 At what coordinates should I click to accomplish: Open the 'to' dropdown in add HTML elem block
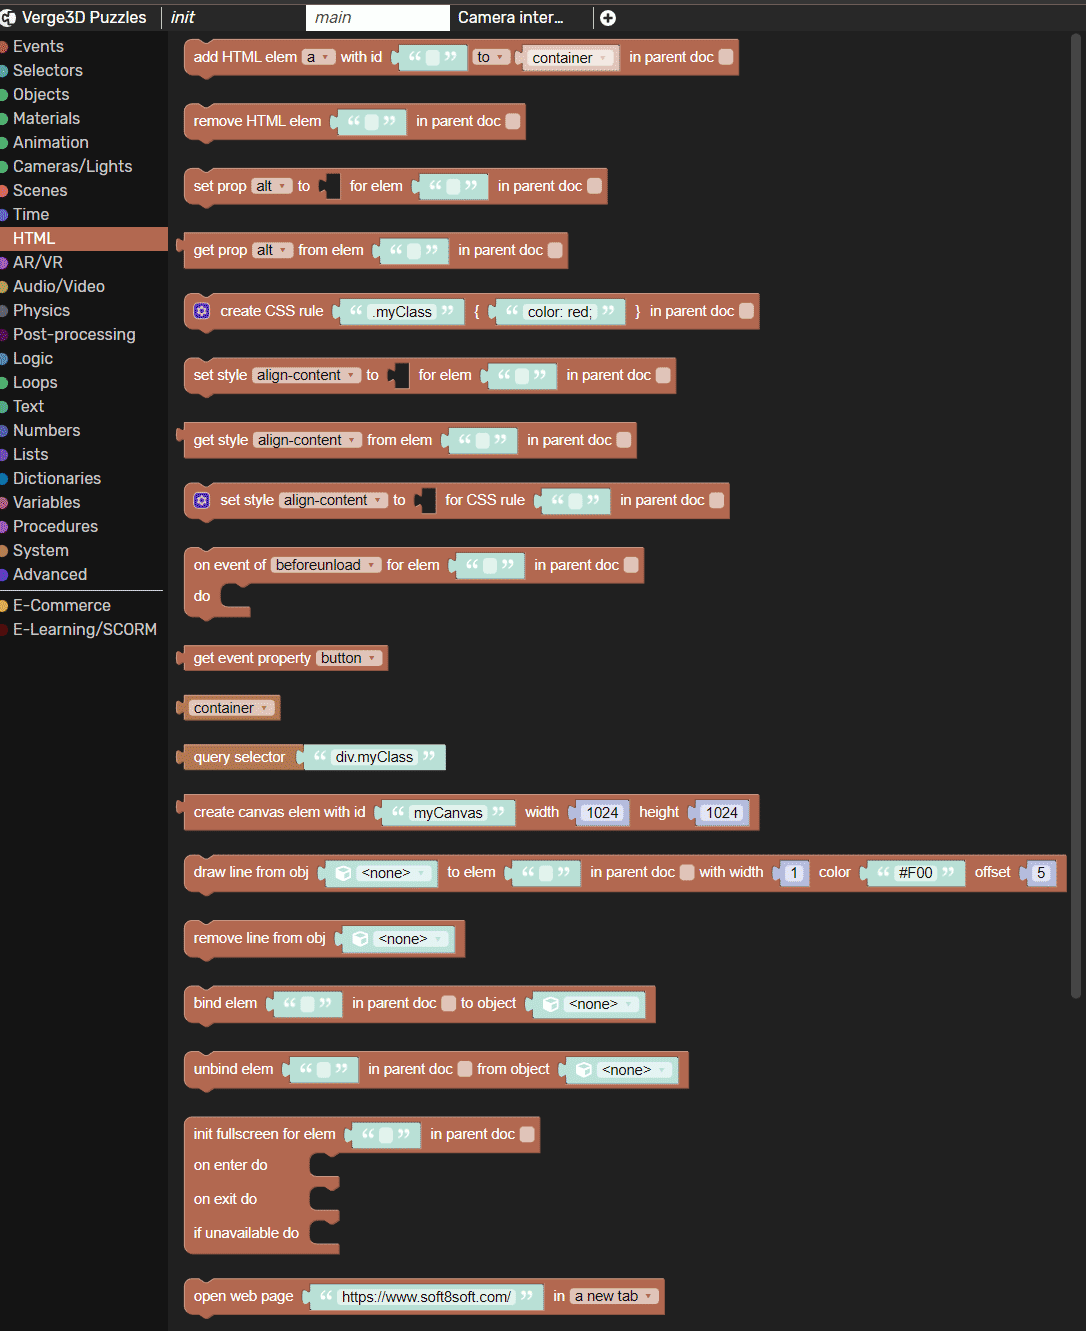coord(491,57)
